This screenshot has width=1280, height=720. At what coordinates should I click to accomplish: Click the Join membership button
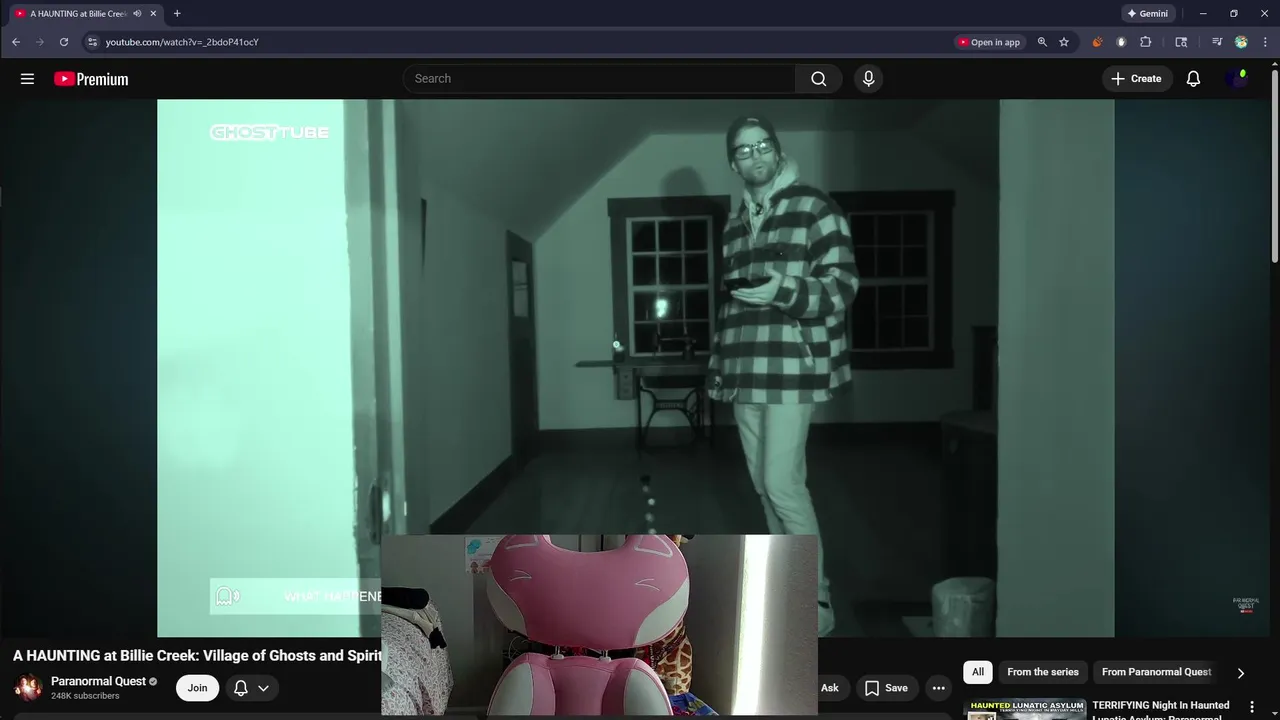pyautogui.click(x=198, y=688)
